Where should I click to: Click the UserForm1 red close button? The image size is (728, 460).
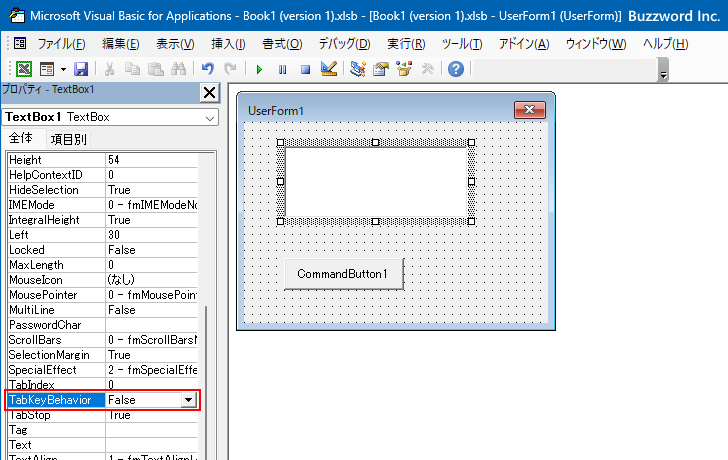pyautogui.click(x=530, y=110)
